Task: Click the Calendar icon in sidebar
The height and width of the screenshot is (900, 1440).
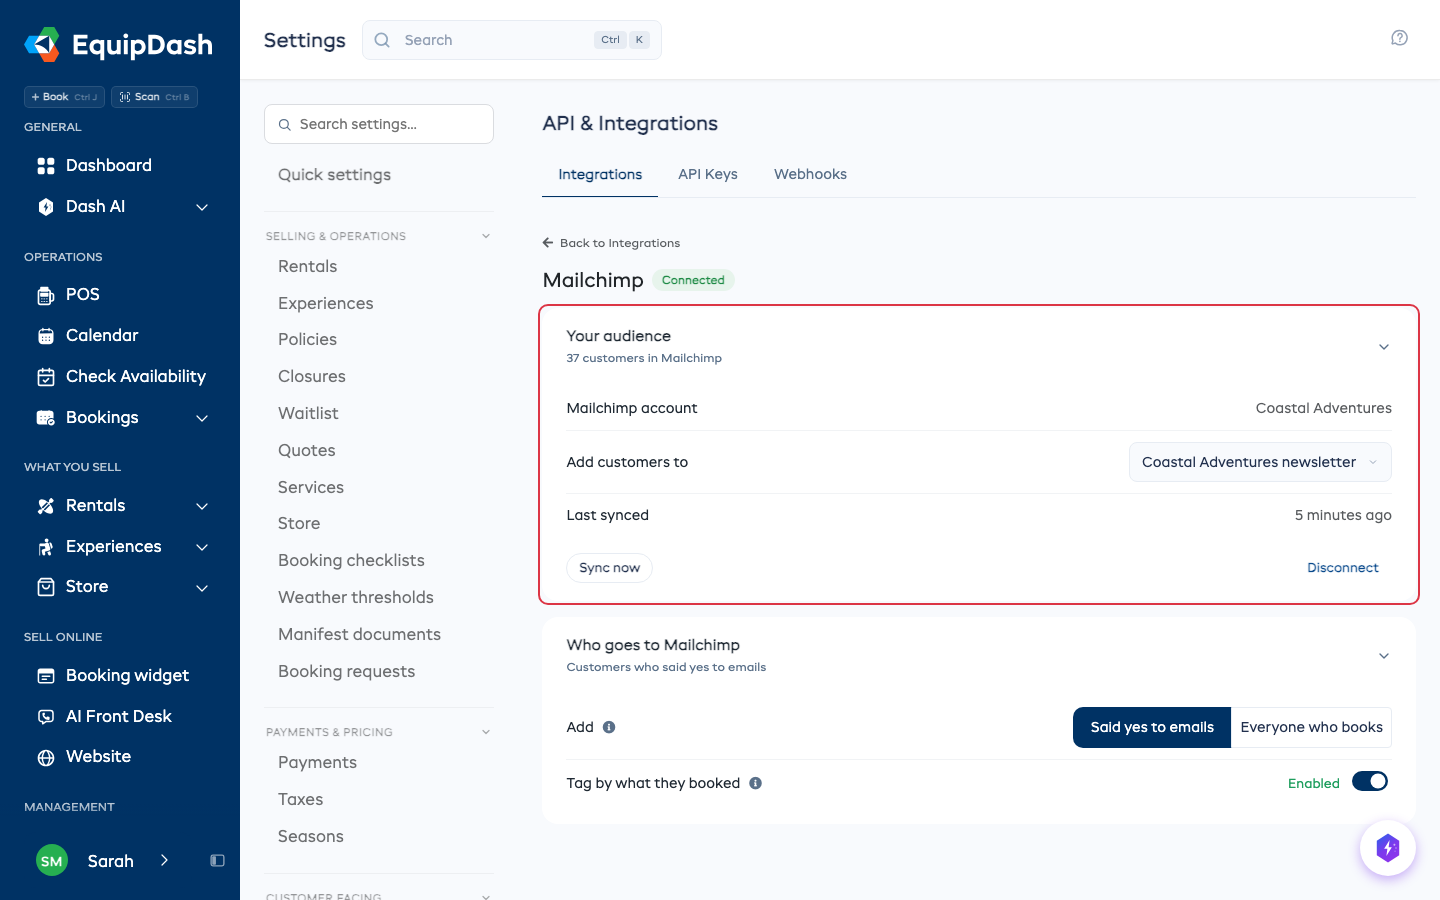Action: (x=46, y=336)
